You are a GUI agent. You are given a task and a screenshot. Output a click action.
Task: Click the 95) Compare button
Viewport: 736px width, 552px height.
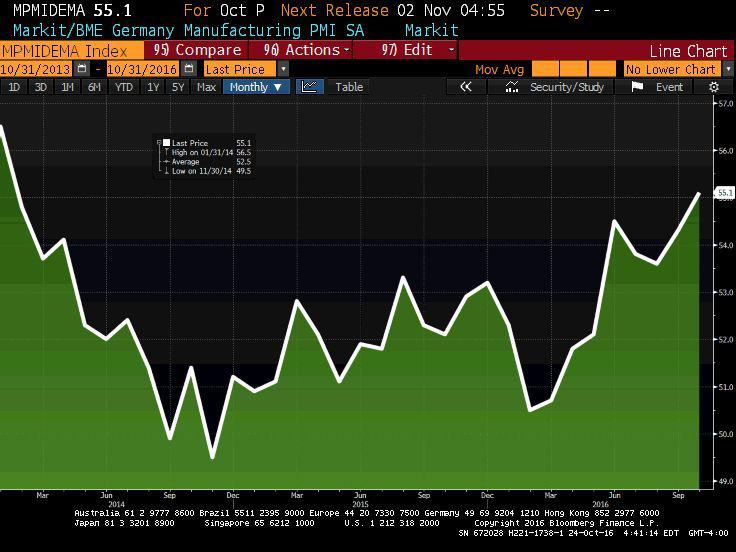point(198,50)
